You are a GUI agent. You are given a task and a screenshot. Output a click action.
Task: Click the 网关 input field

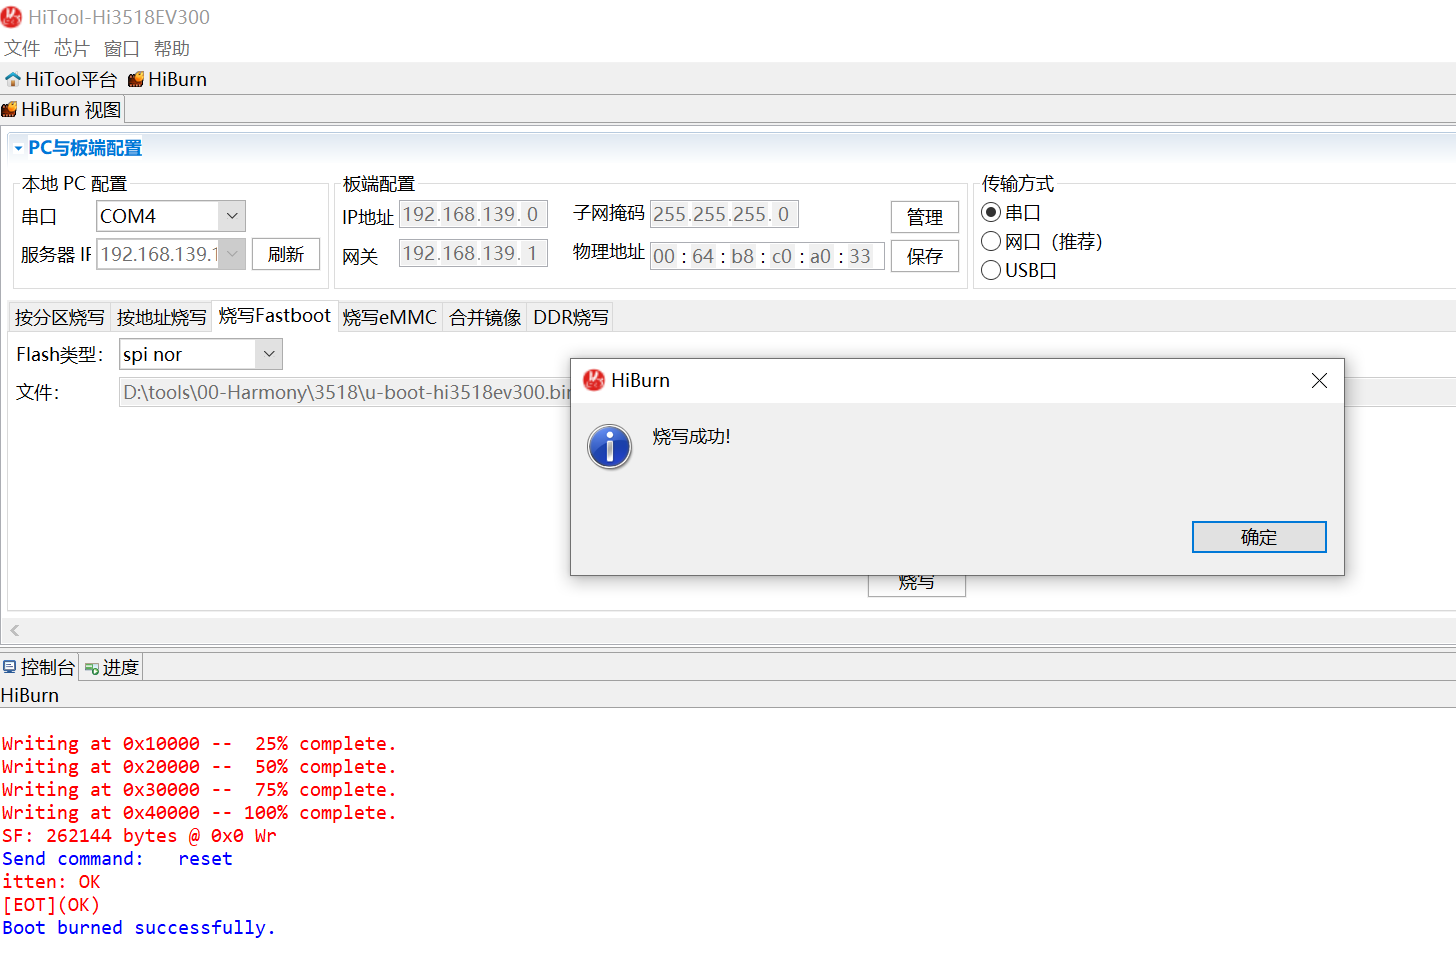click(x=473, y=253)
